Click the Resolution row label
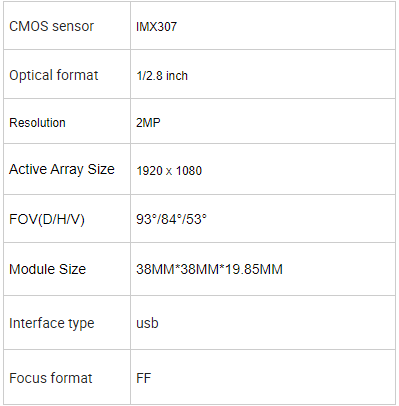The height and width of the screenshot is (406, 399). pyautogui.click(x=37, y=123)
